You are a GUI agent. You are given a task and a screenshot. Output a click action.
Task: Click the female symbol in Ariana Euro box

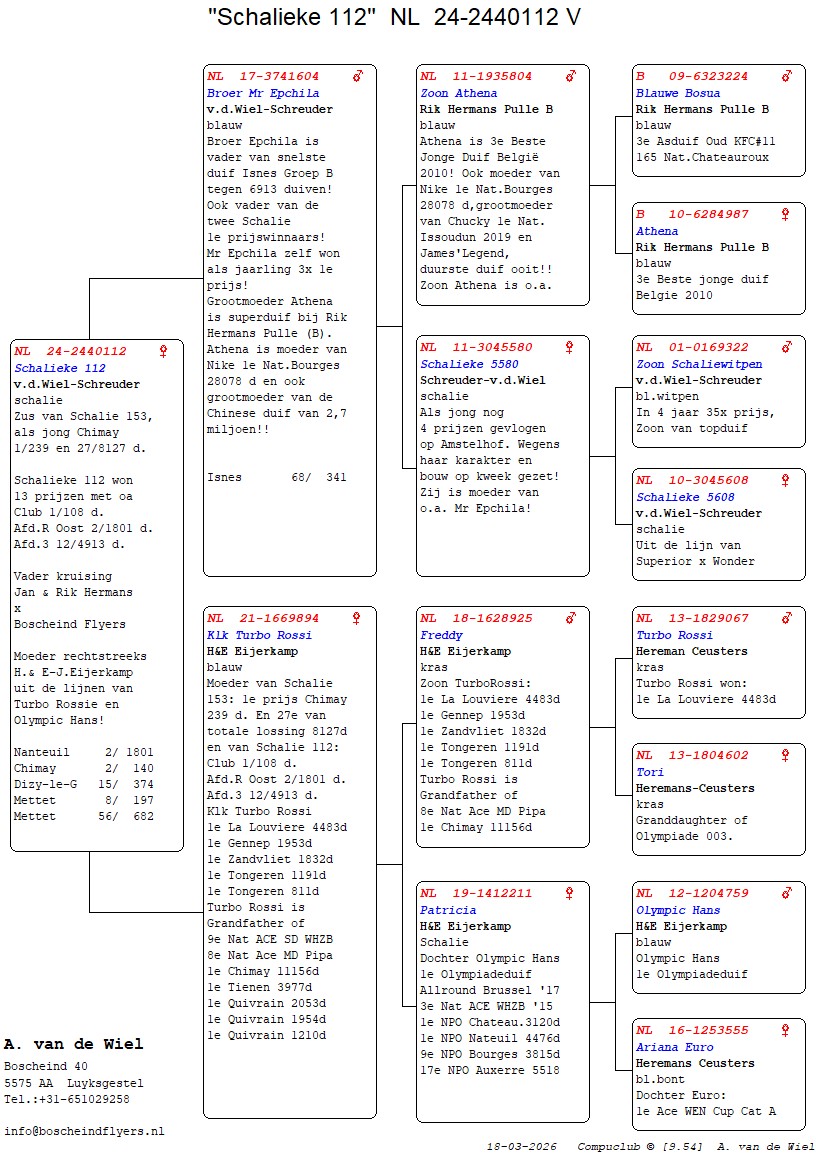coord(786,1030)
